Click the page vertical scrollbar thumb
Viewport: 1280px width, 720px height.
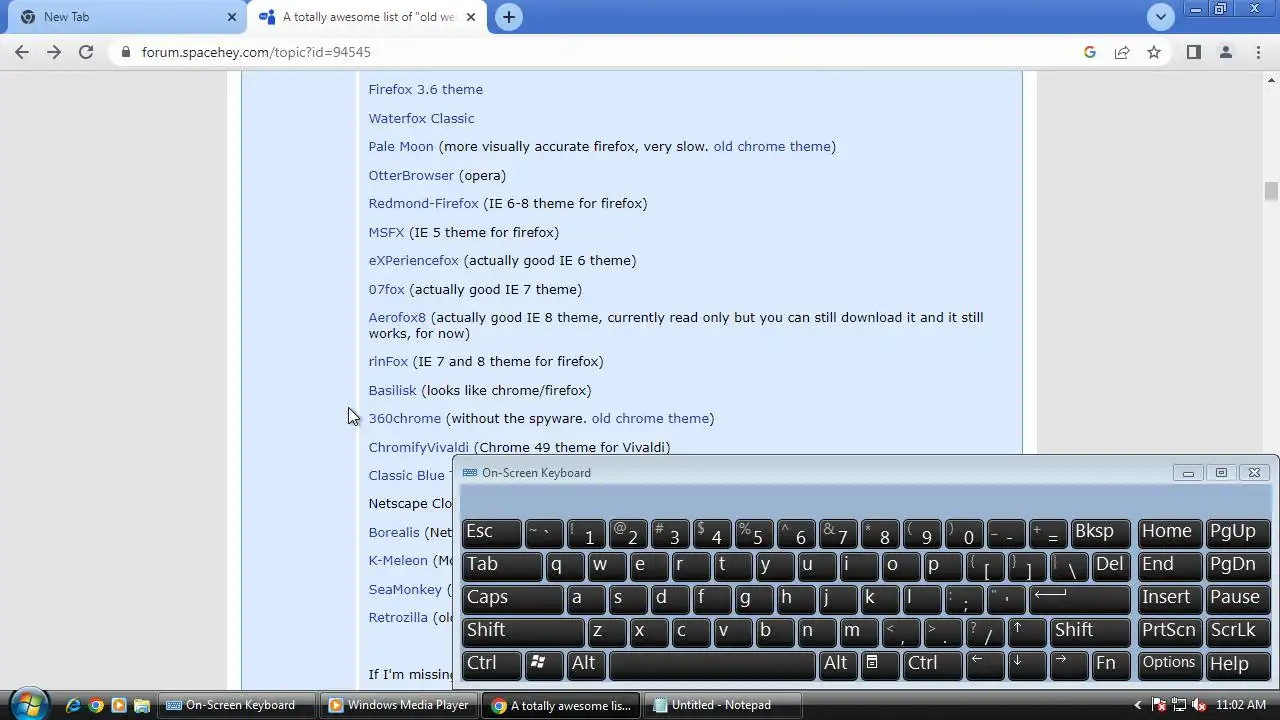pos(1271,191)
